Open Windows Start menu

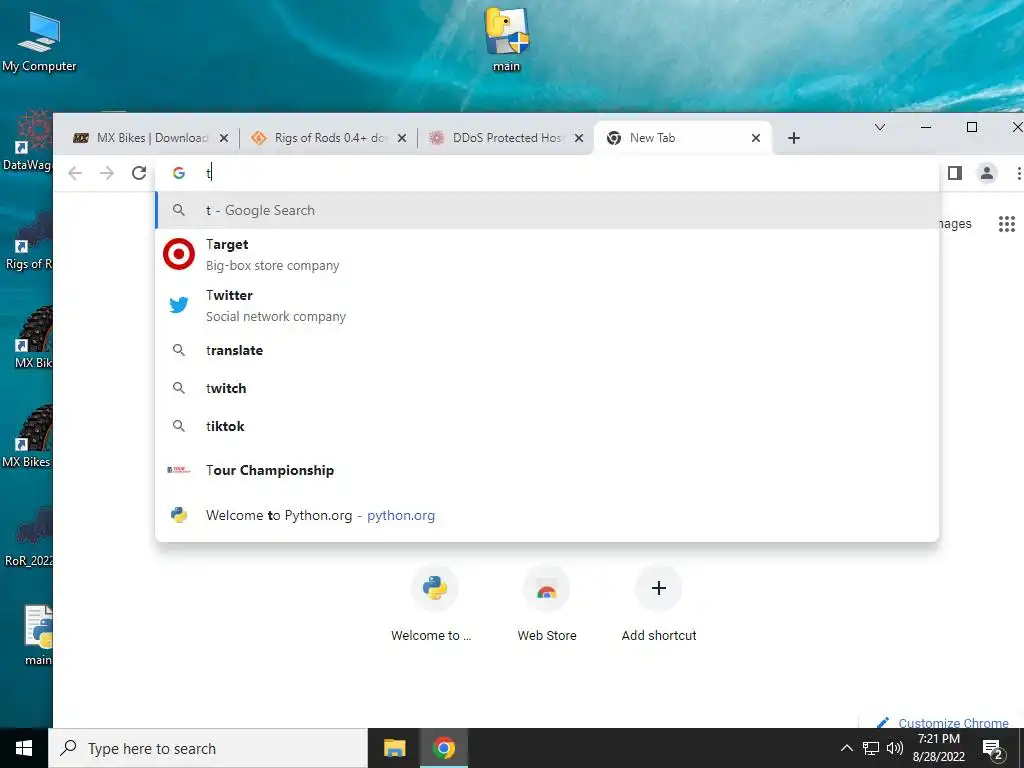pos(24,748)
